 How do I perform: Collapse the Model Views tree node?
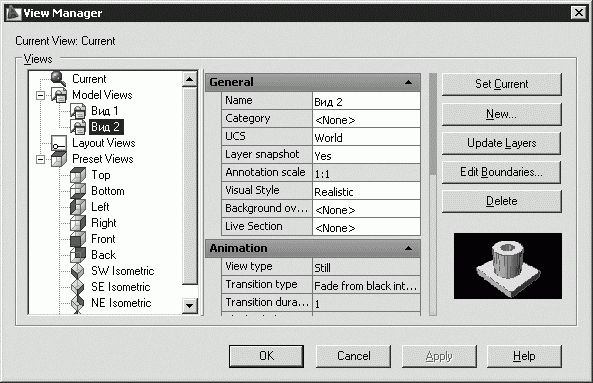(40, 95)
